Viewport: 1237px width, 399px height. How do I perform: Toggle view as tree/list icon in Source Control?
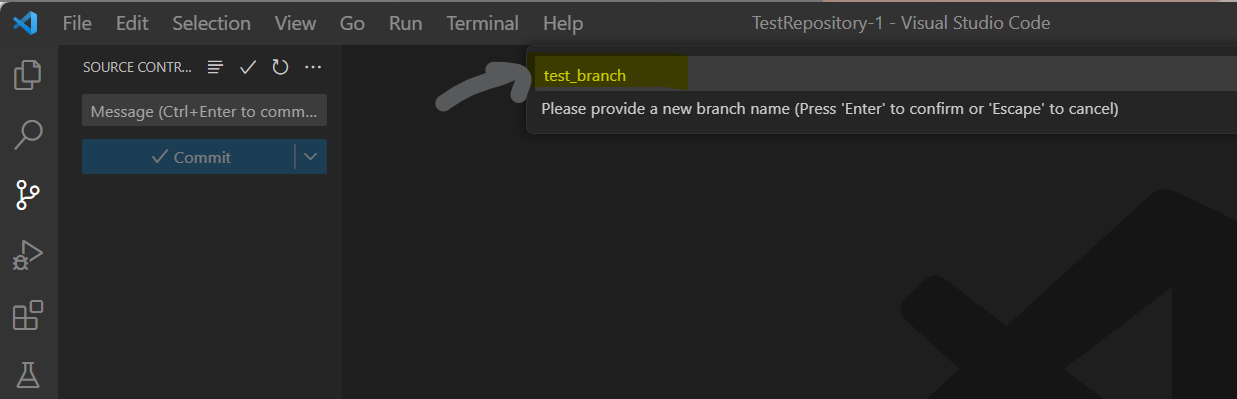(215, 67)
